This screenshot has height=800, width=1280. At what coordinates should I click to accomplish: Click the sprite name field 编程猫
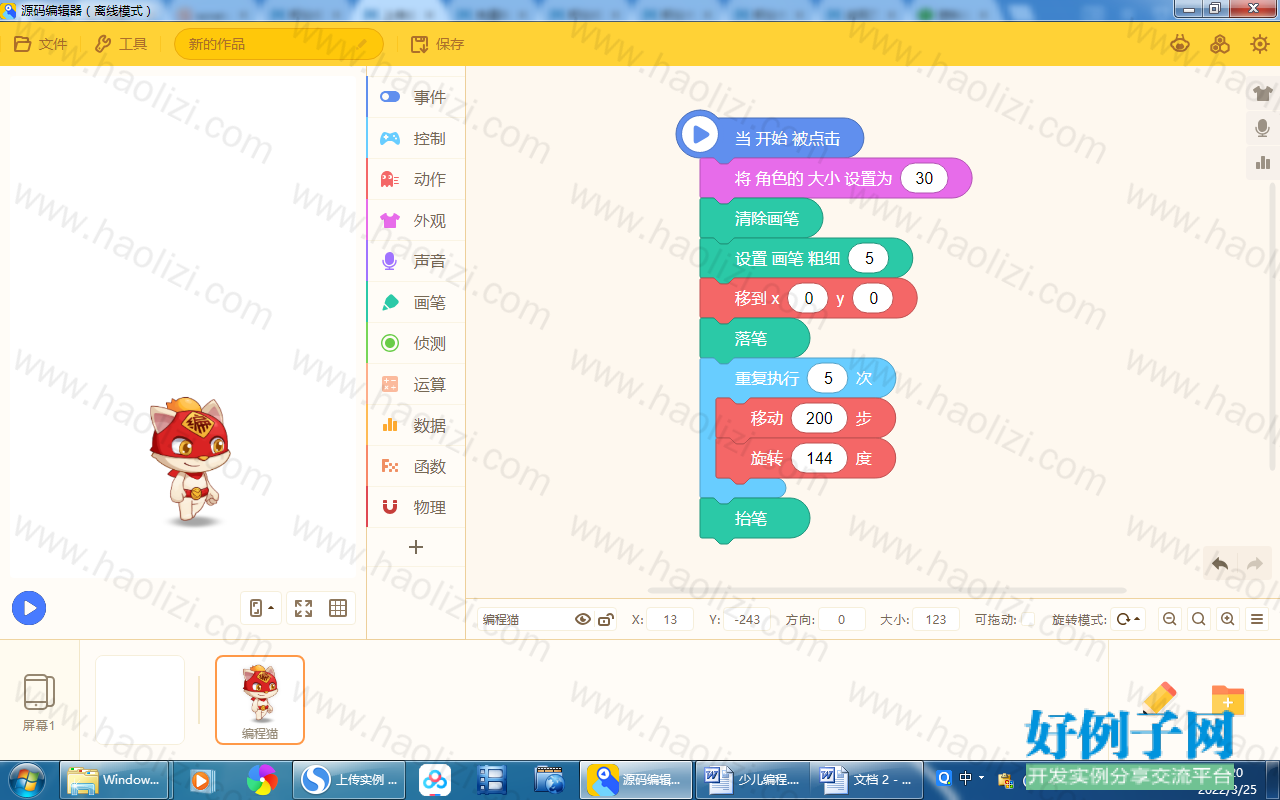pos(524,619)
